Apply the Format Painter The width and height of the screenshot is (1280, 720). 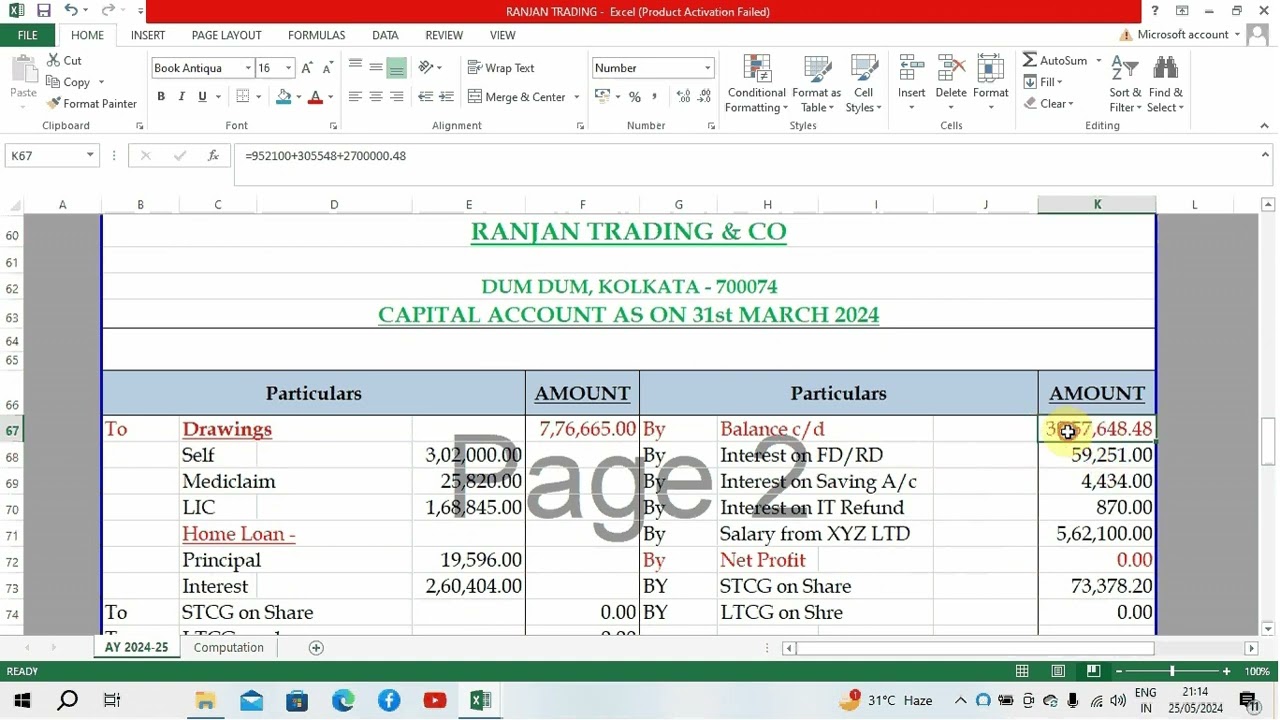pos(91,104)
